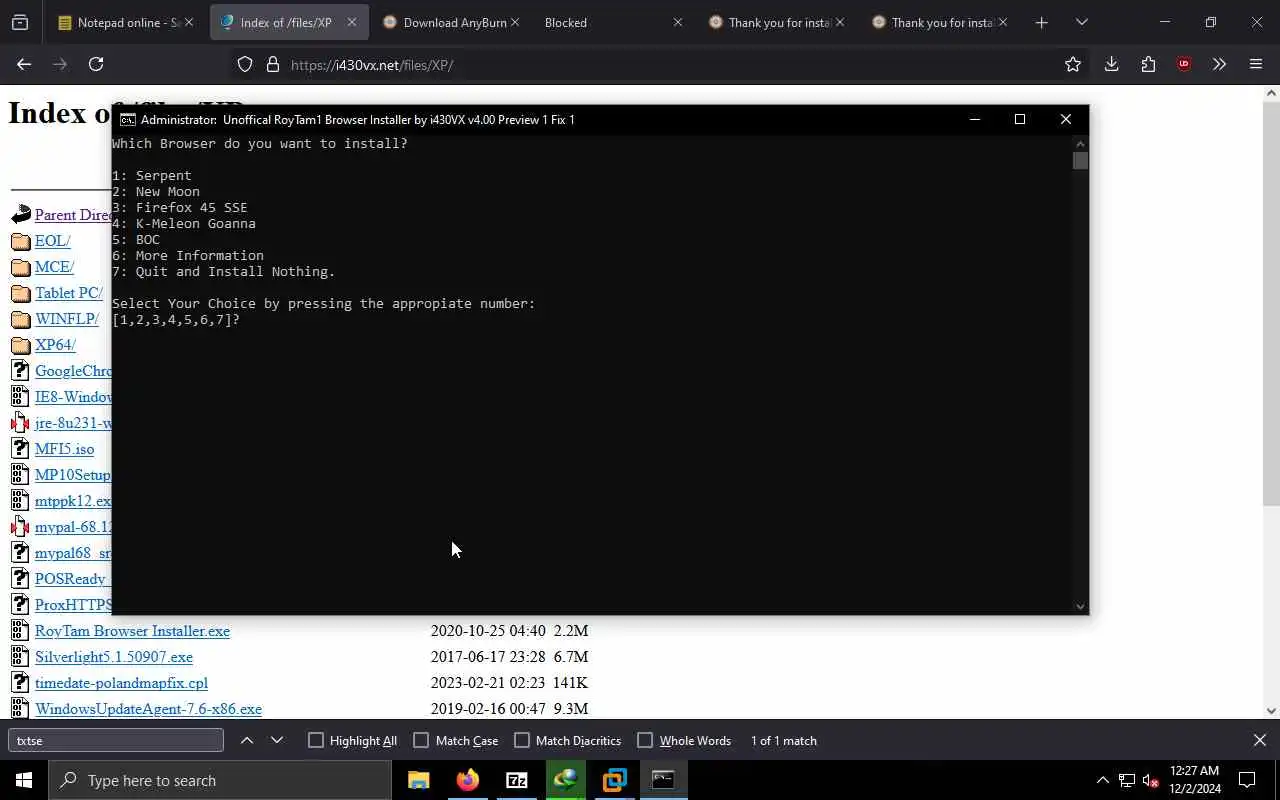Open the extensions puzzle icon
The width and height of the screenshot is (1280, 800).
(x=1148, y=64)
